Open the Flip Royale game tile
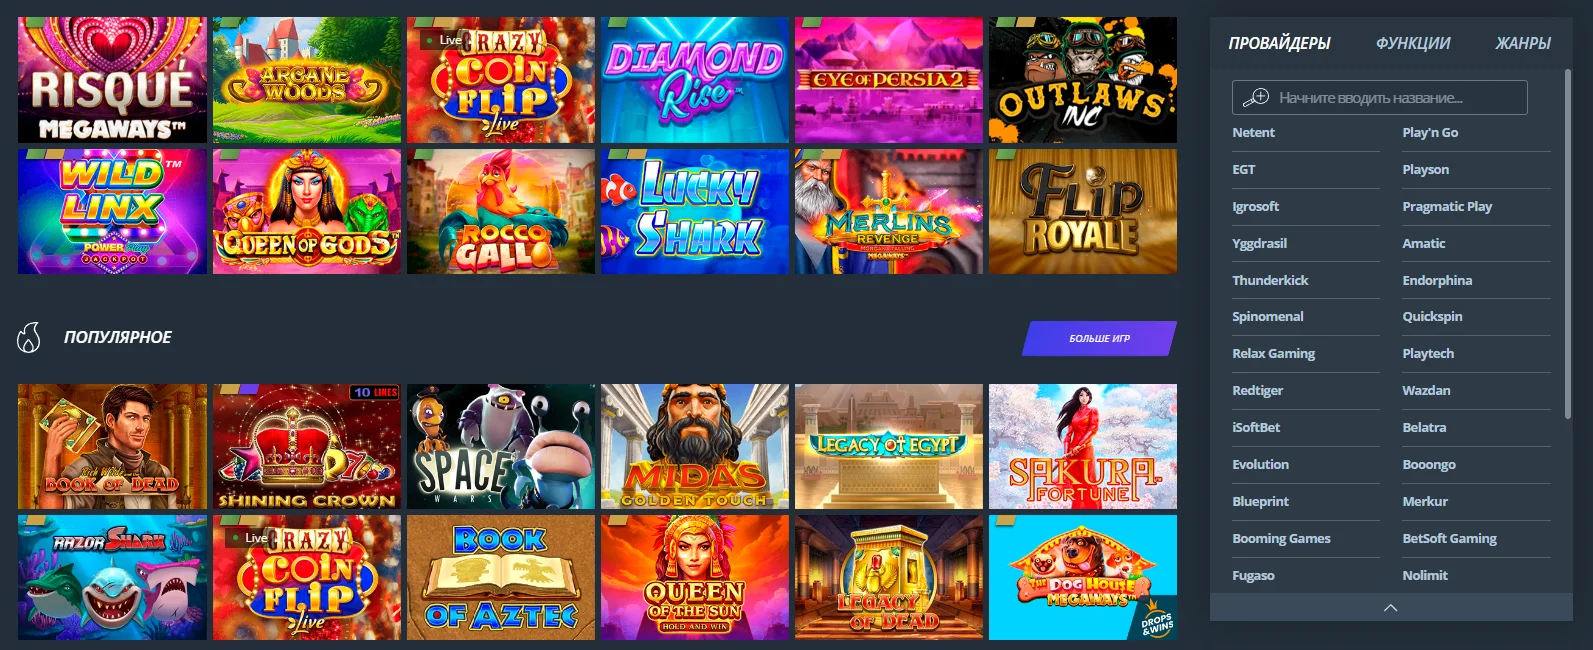Viewport: 1593px width, 650px height. tap(1083, 211)
